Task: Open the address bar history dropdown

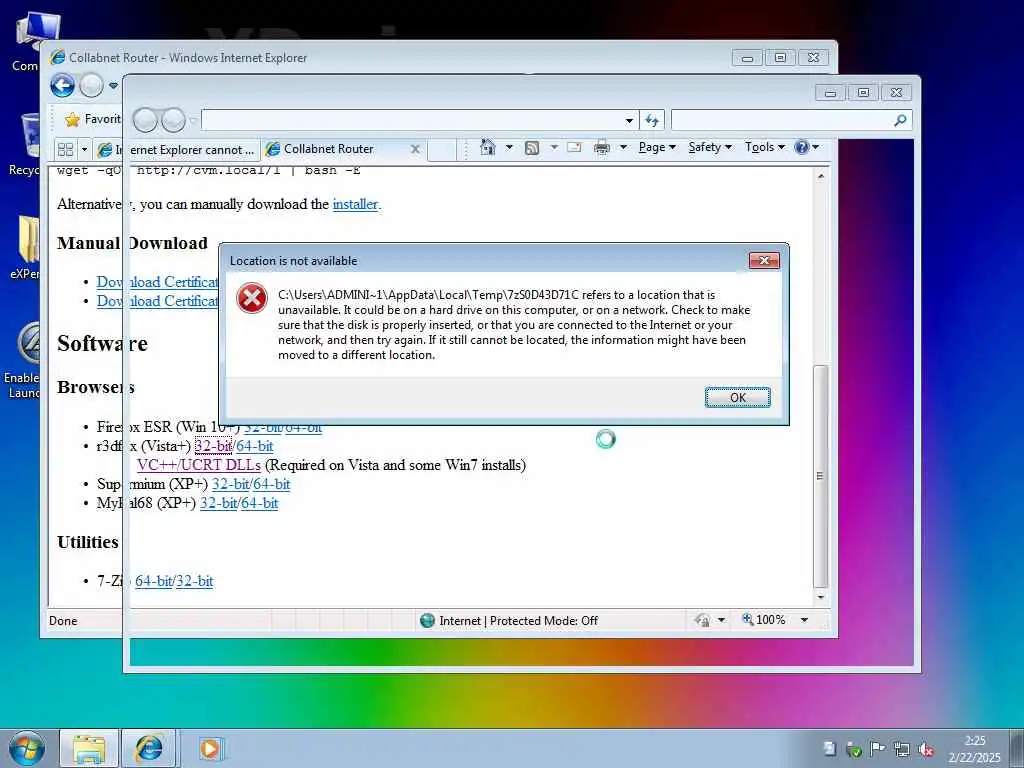Action: tap(630, 120)
